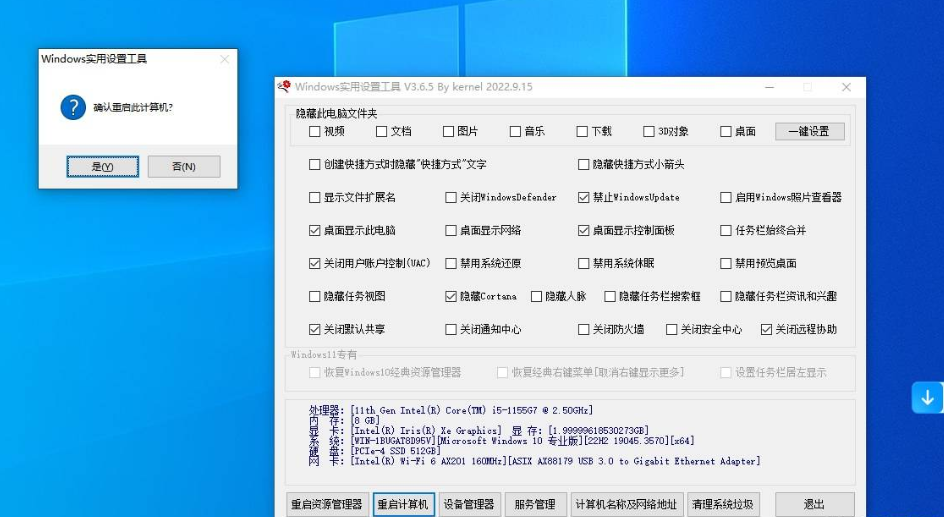Viewport: 944px width, 517px height.
Task: Click the 网卡 Wi-Fi 6 AX201 line
Action: [535, 461]
